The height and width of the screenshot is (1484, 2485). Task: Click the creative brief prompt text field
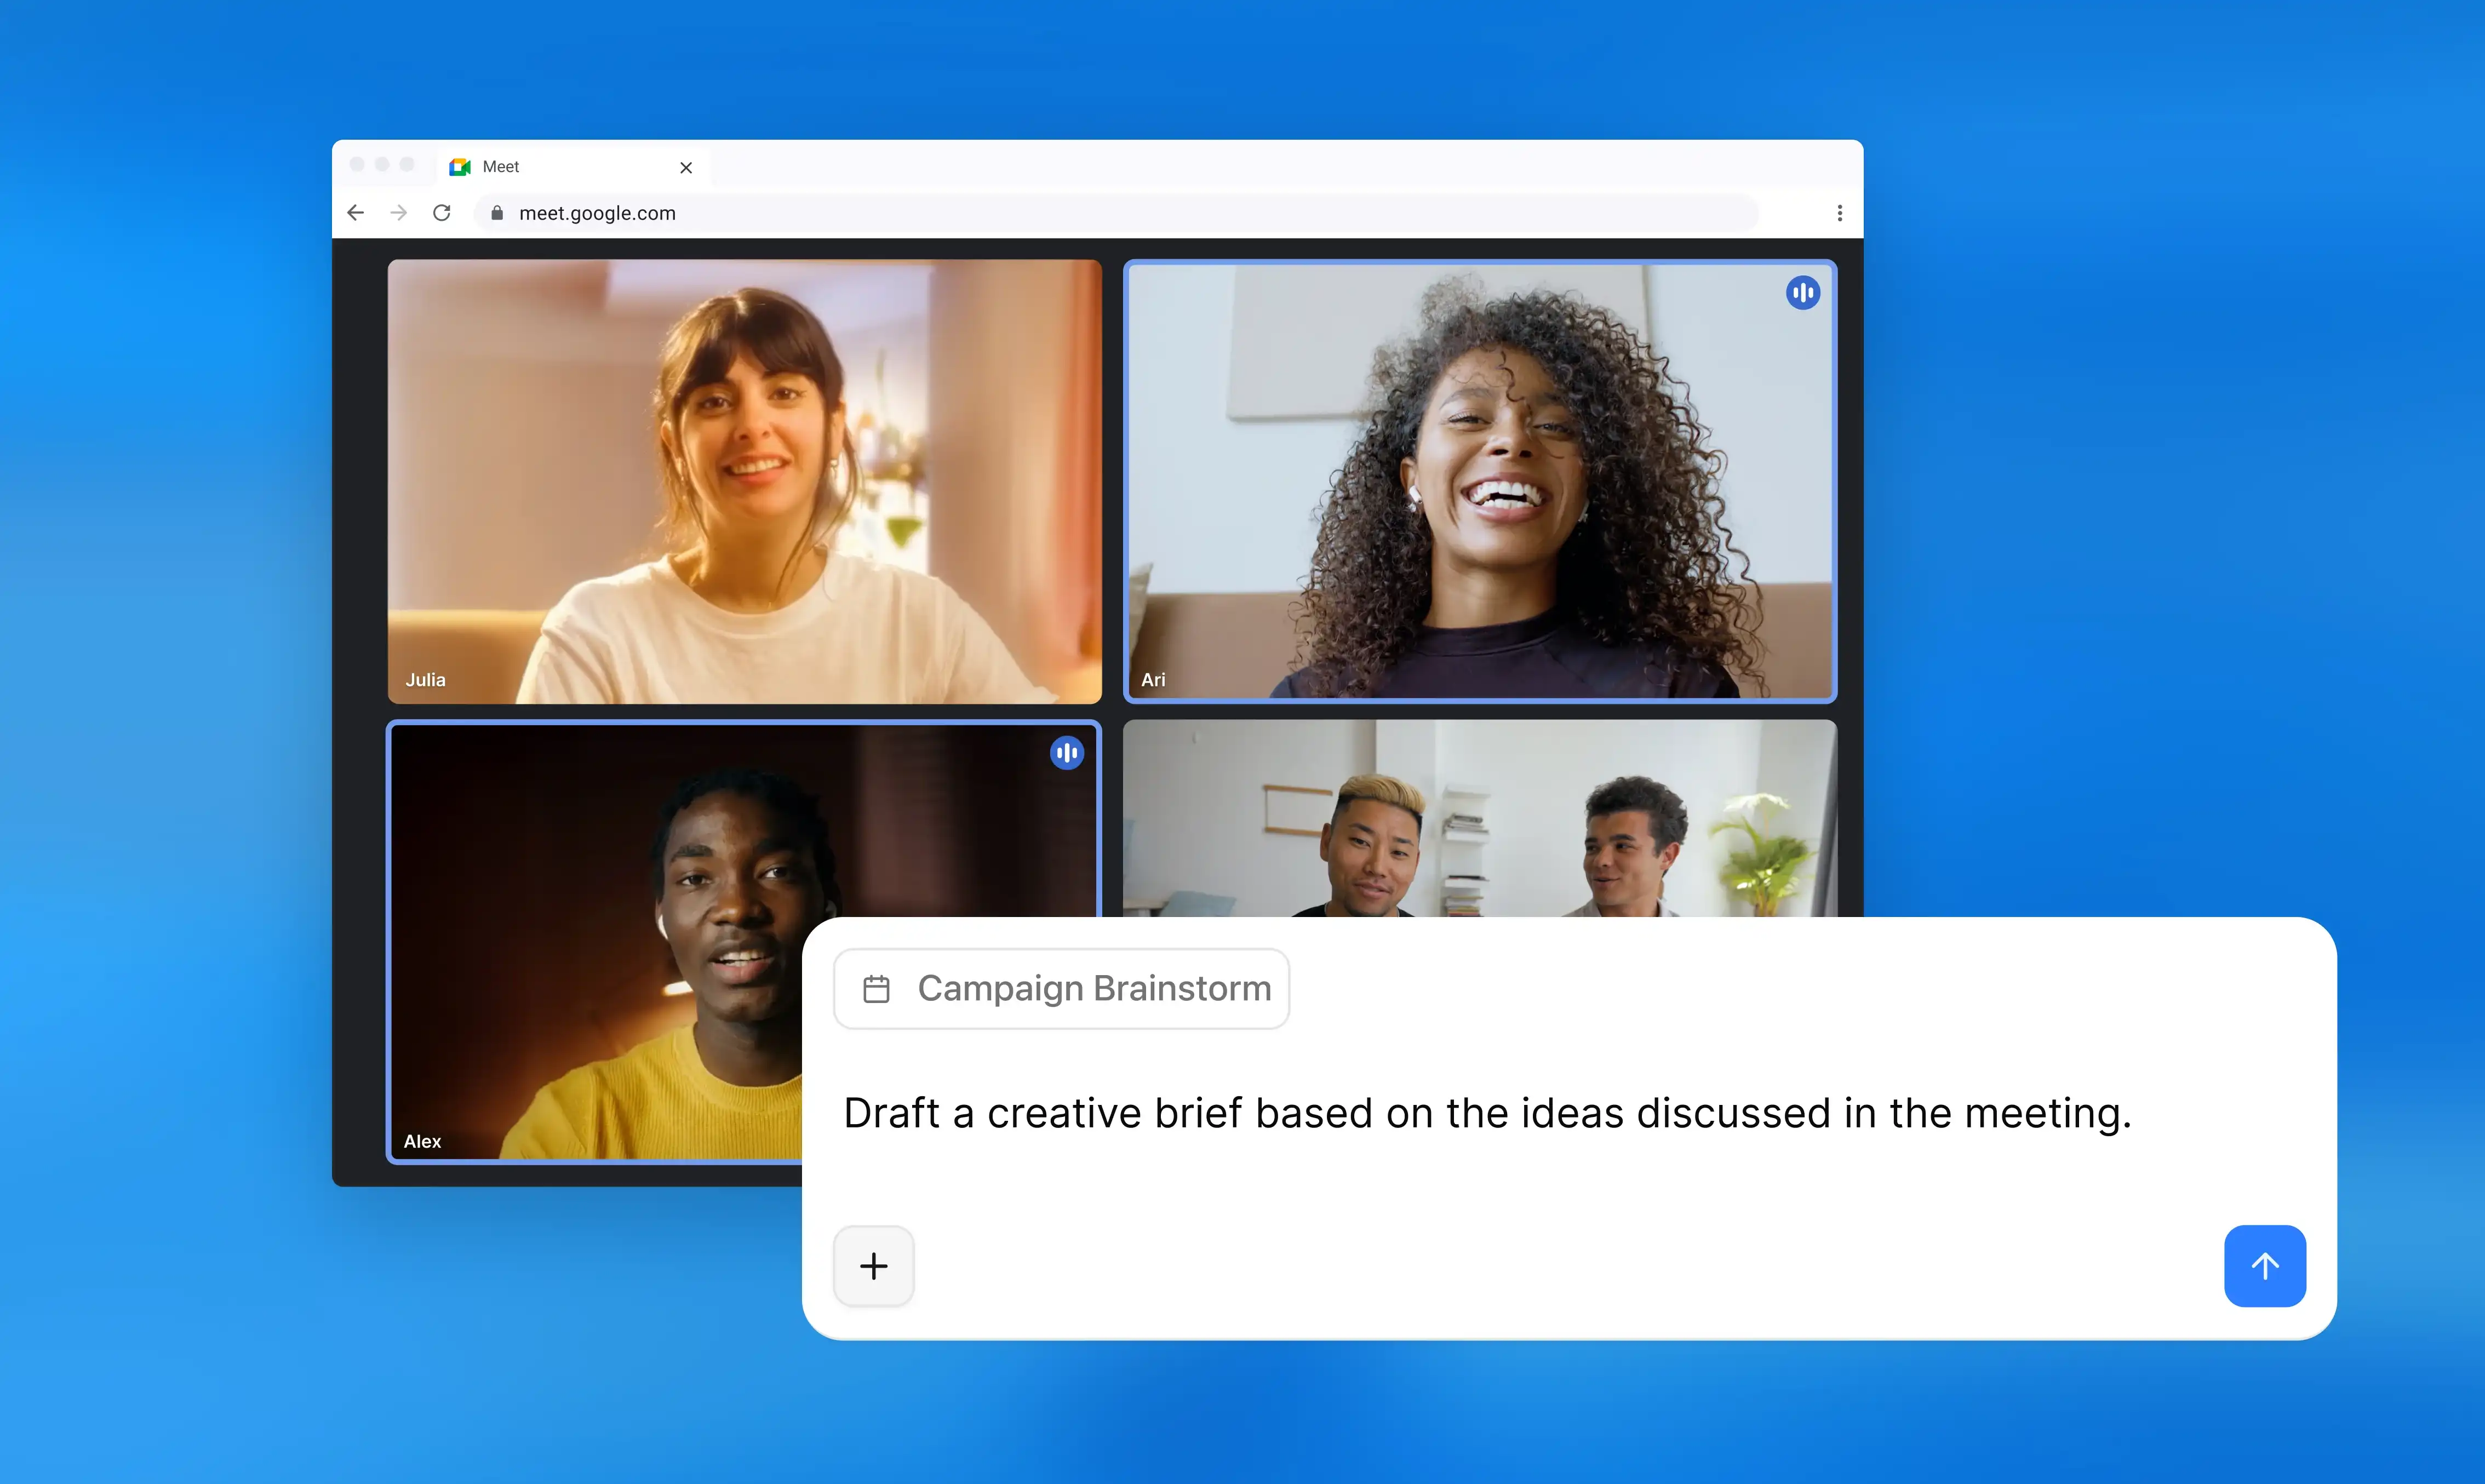click(x=1487, y=1113)
